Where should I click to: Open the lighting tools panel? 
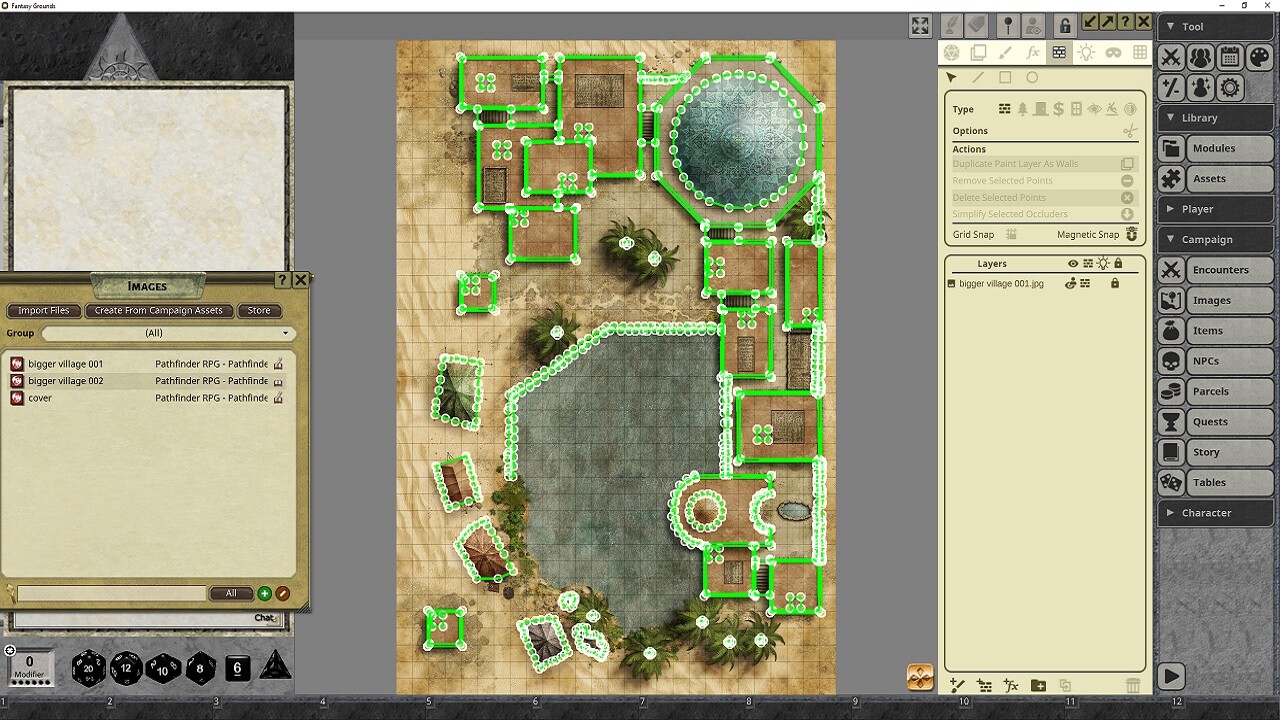(x=1086, y=52)
